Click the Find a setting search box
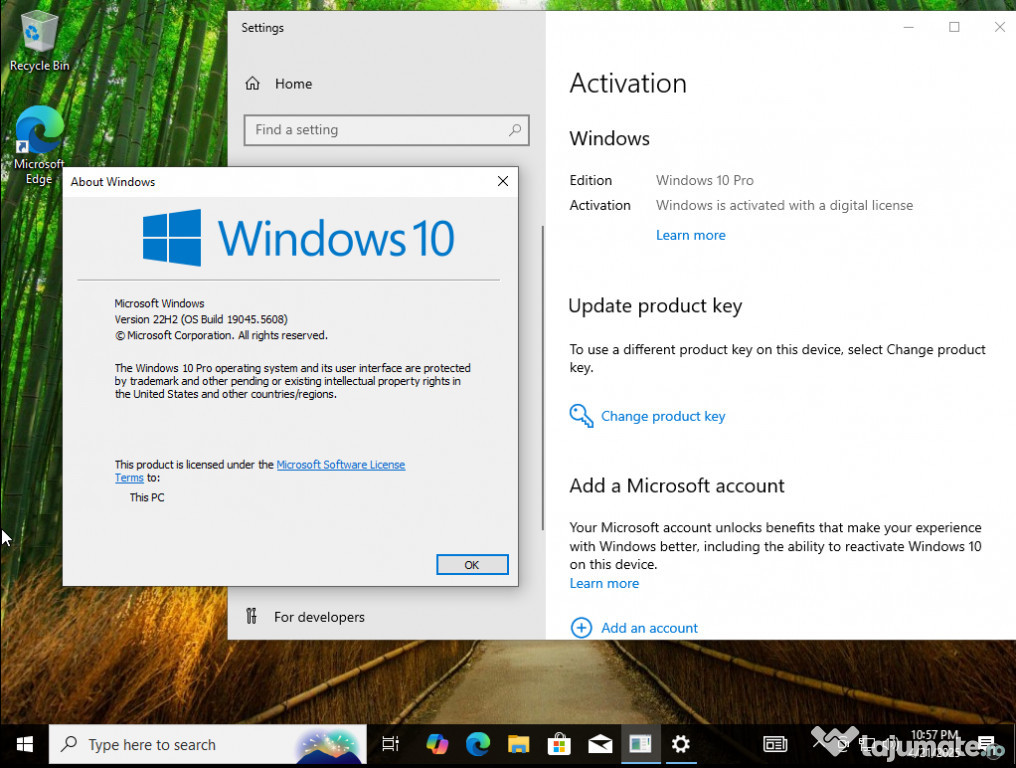This screenshot has height=768, width=1016. pyautogui.click(x=386, y=130)
